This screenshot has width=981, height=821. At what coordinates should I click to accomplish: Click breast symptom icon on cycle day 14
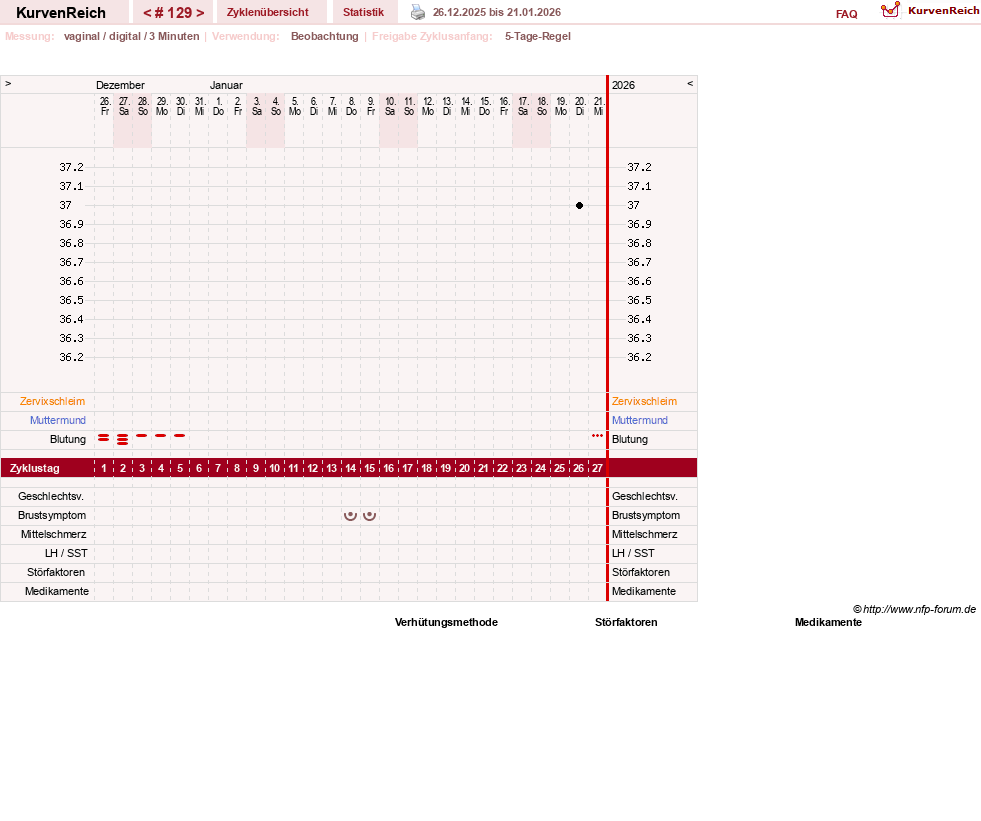350,516
